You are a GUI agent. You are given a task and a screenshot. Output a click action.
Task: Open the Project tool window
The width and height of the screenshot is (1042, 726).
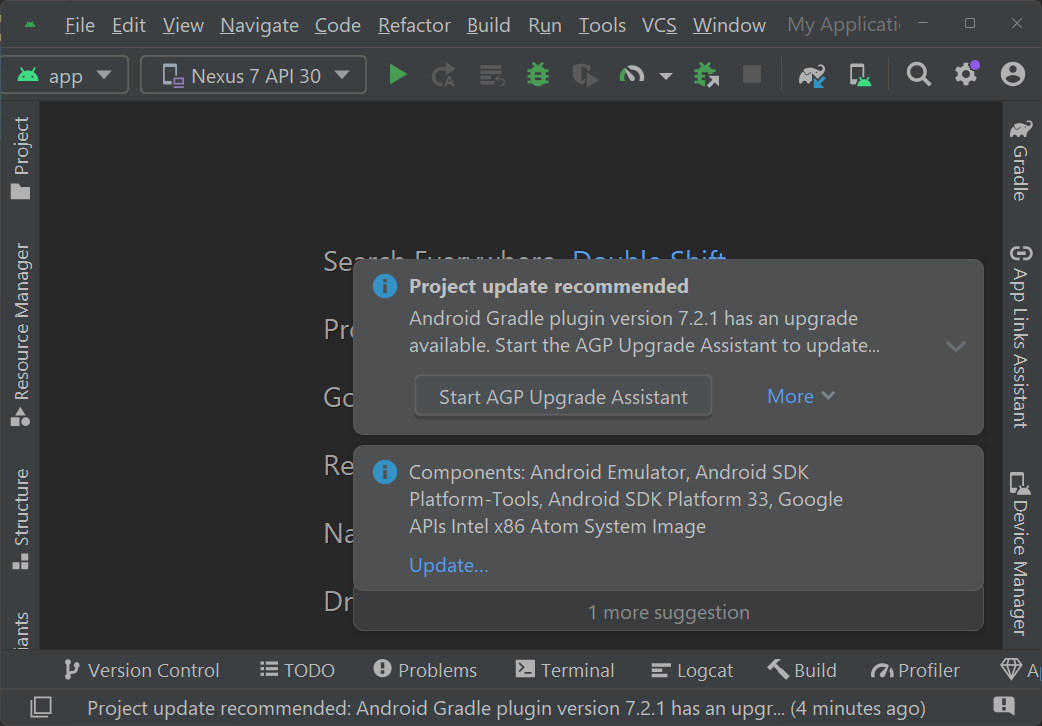(x=21, y=158)
